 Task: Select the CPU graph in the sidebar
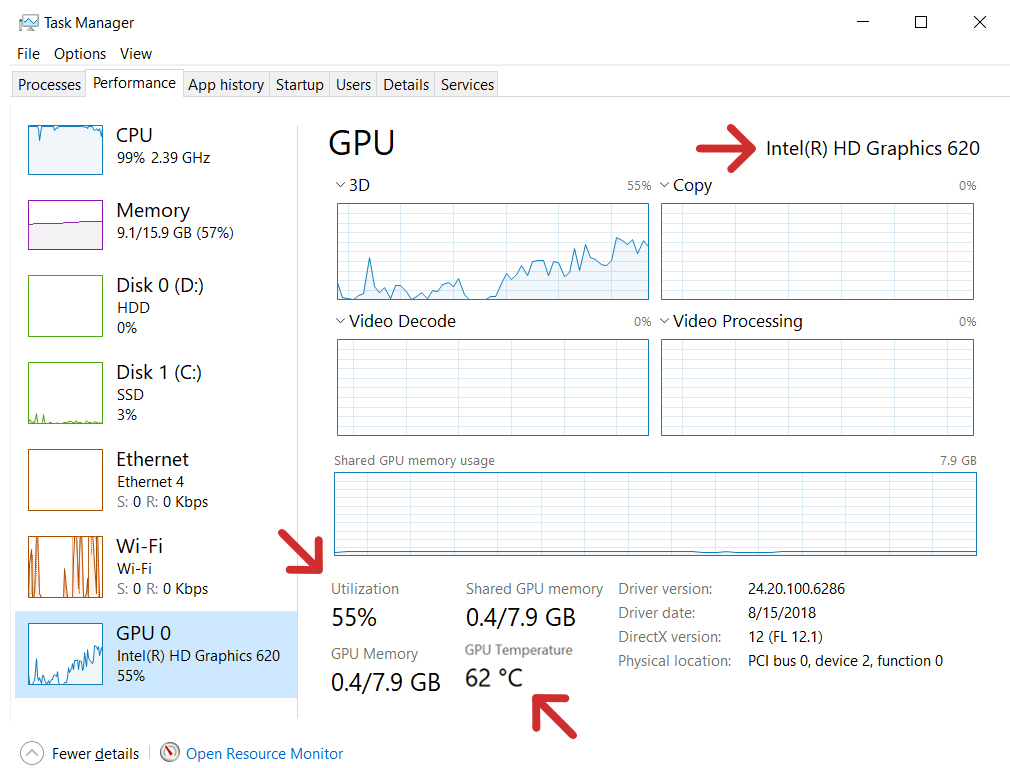pyautogui.click(x=65, y=148)
